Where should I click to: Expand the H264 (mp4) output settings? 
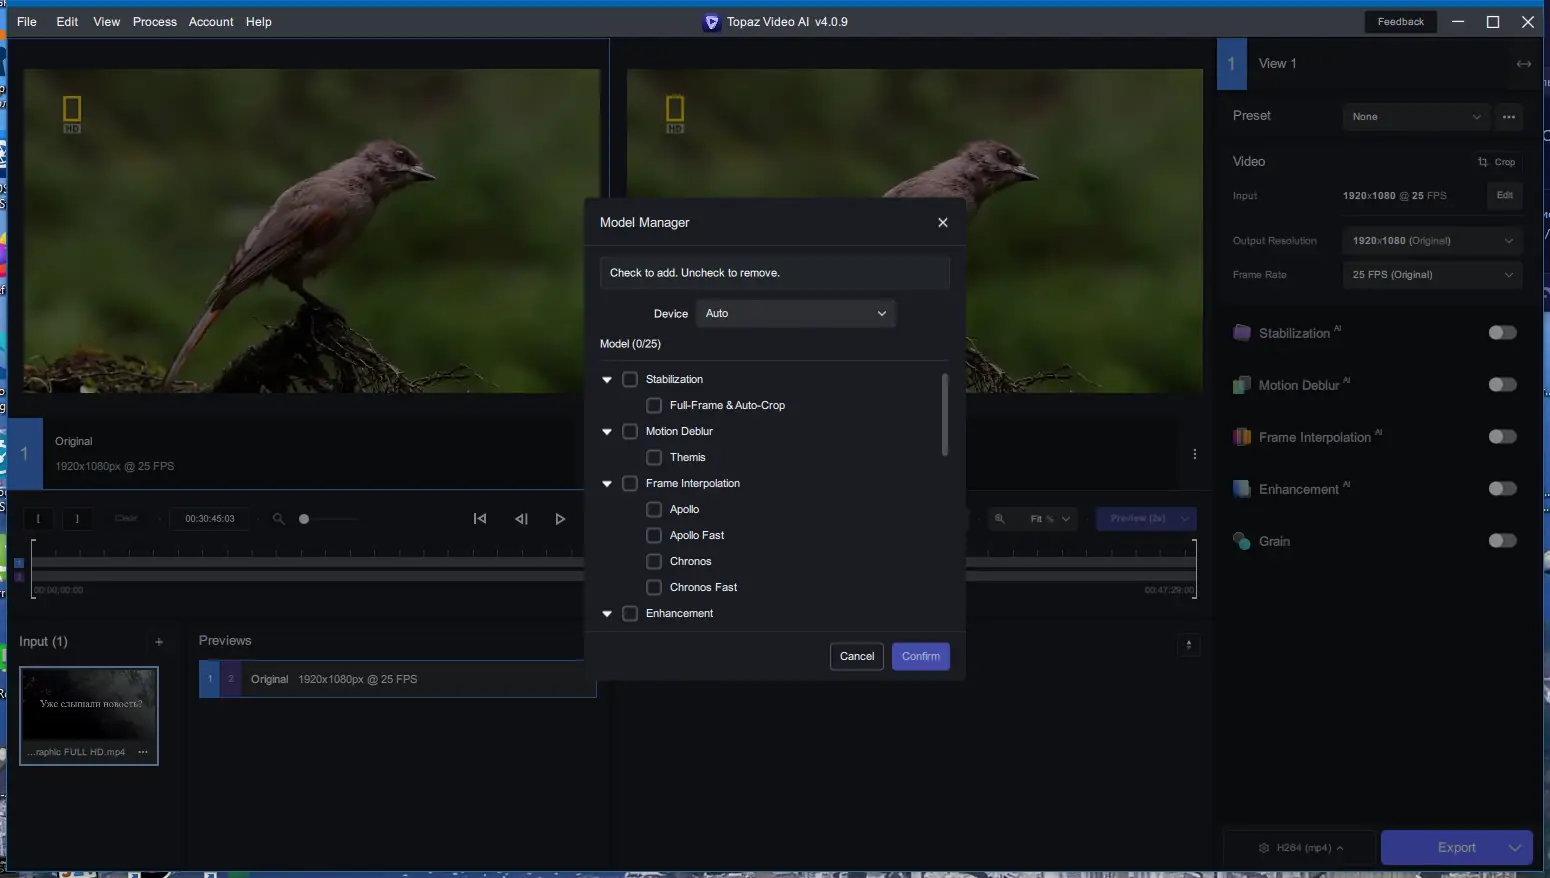click(x=1301, y=848)
